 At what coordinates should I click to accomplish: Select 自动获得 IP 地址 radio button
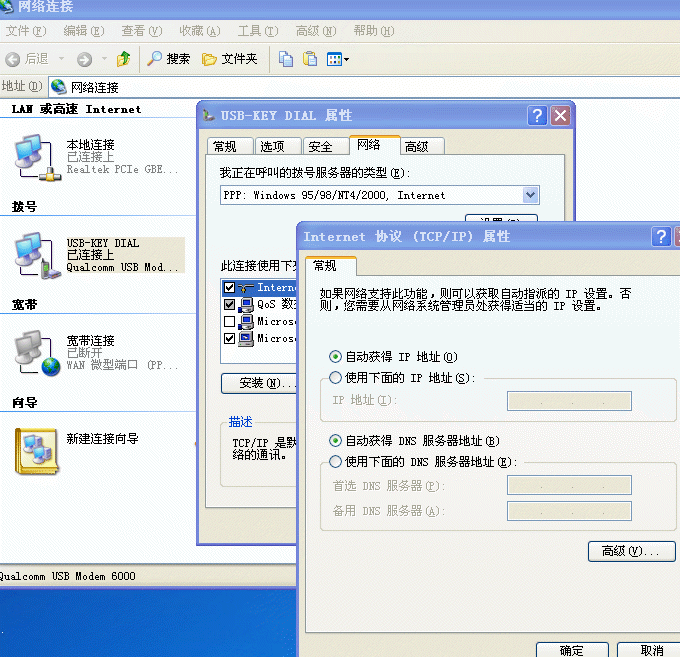point(335,357)
